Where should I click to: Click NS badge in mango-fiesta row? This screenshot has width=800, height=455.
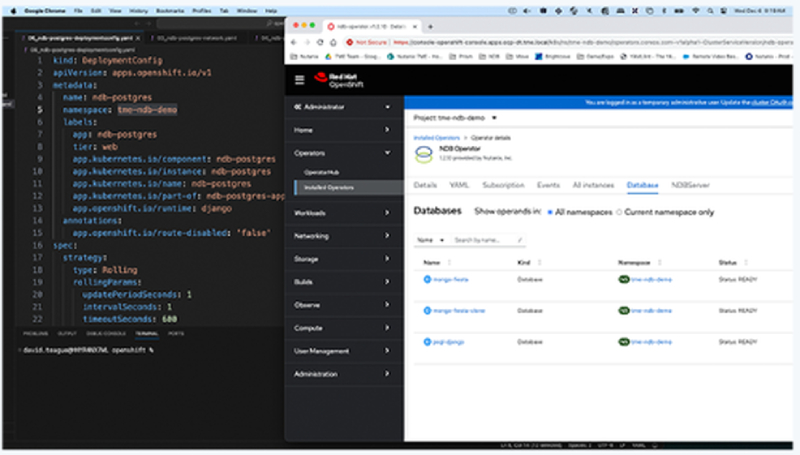(623, 280)
